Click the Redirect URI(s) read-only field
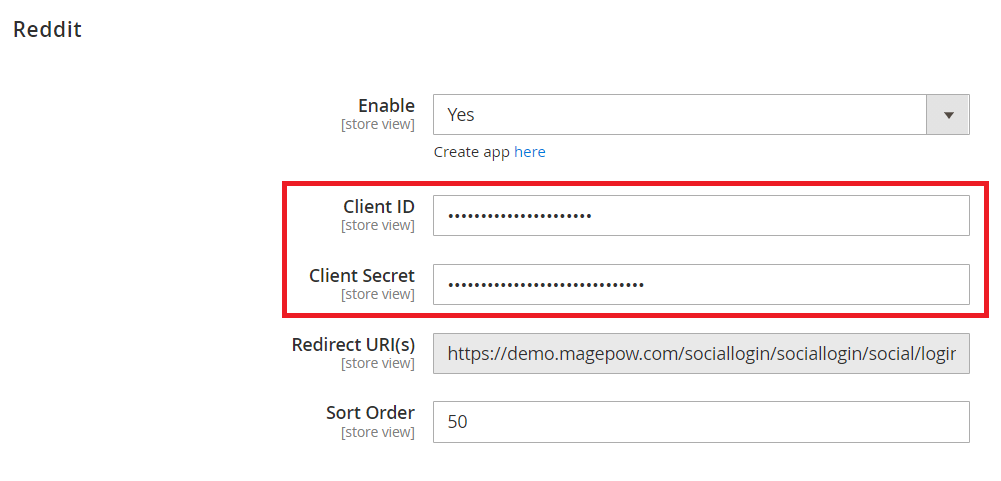The image size is (1001, 481). click(x=700, y=353)
